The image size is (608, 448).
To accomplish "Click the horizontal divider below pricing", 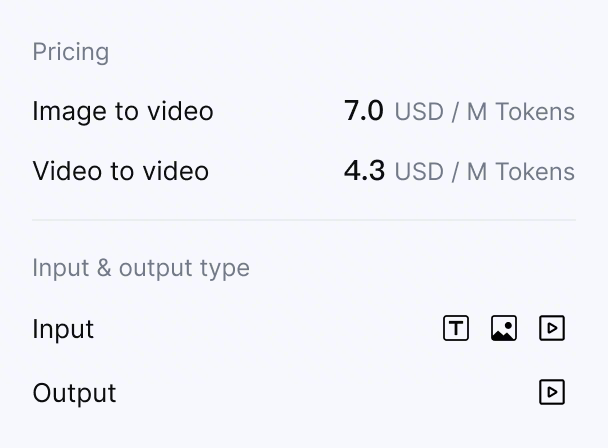I will pos(304,219).
